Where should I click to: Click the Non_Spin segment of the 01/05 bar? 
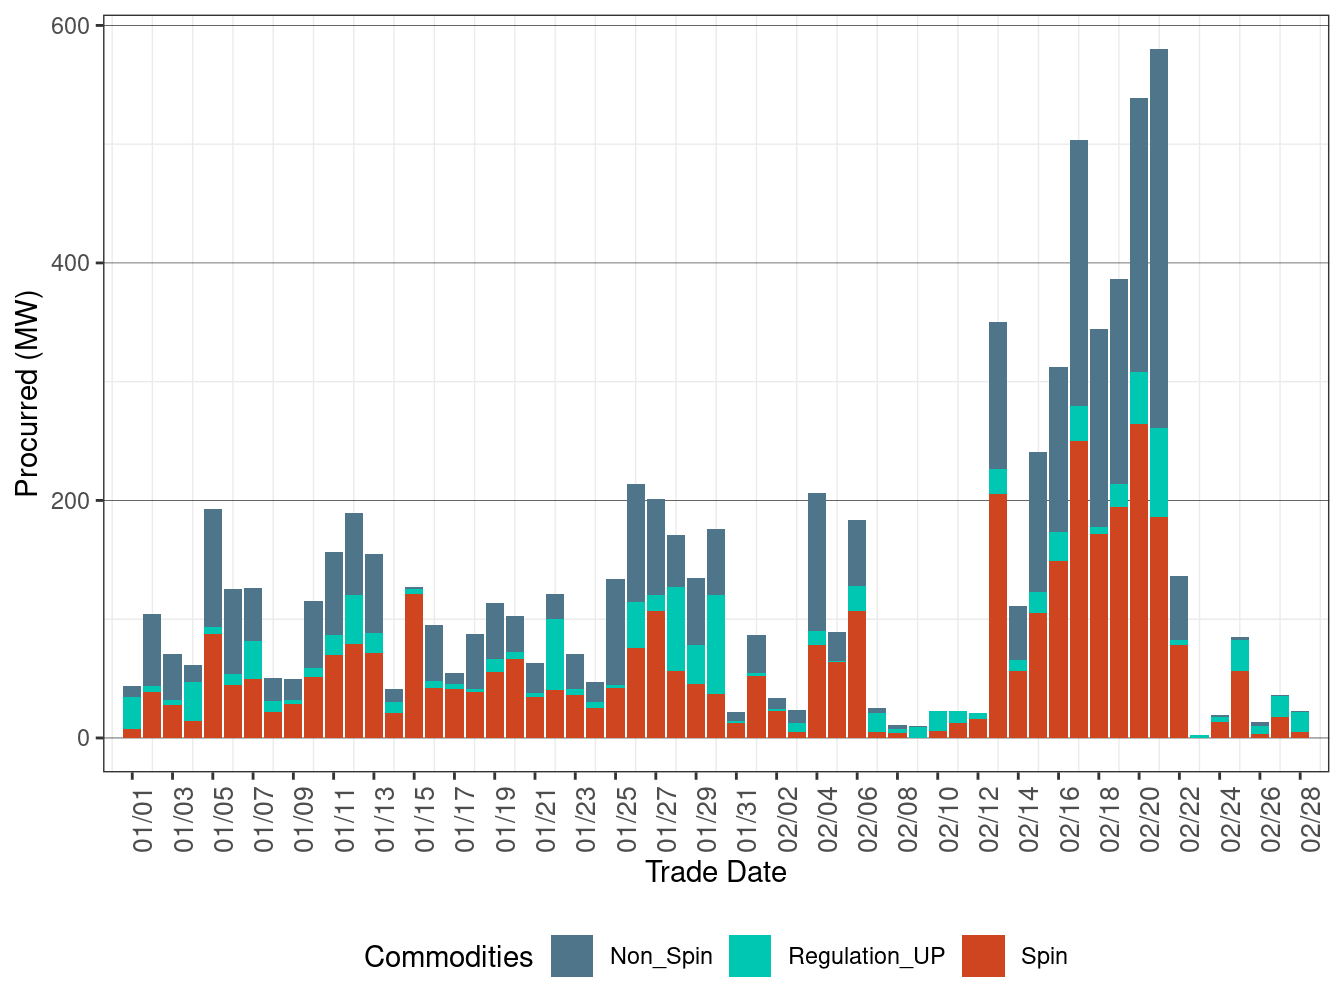point(213,568)
